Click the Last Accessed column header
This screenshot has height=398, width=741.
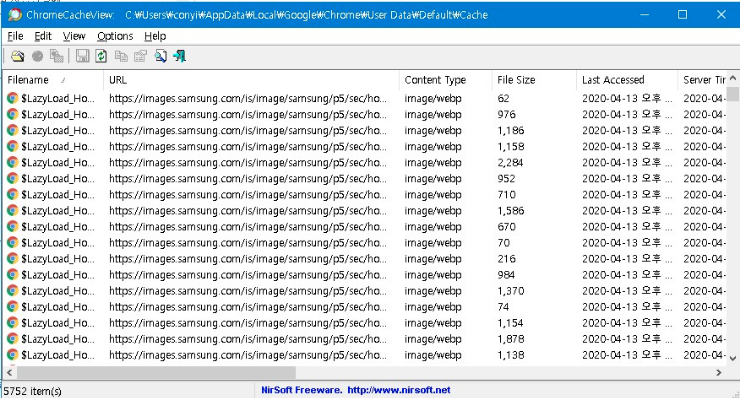[x=627, y=80]
